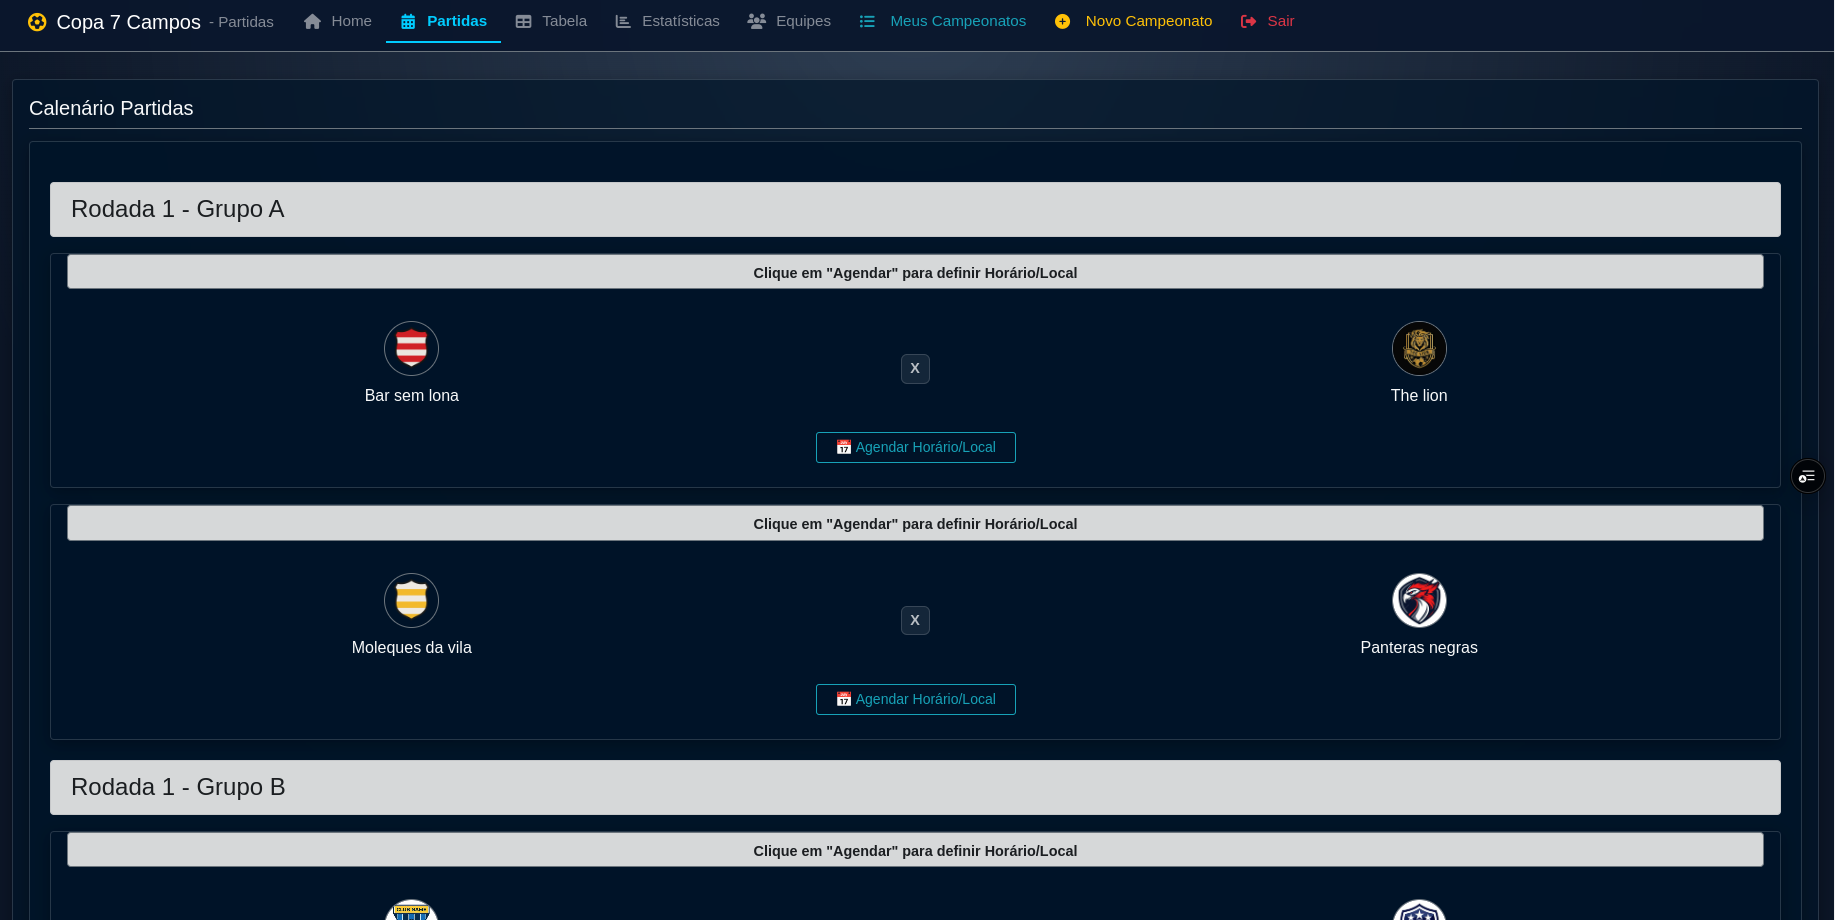Image resolution: width=1835 pixels, height=920 pixels.
Task: Open the Equipes menu
Action: click(789, 21)
